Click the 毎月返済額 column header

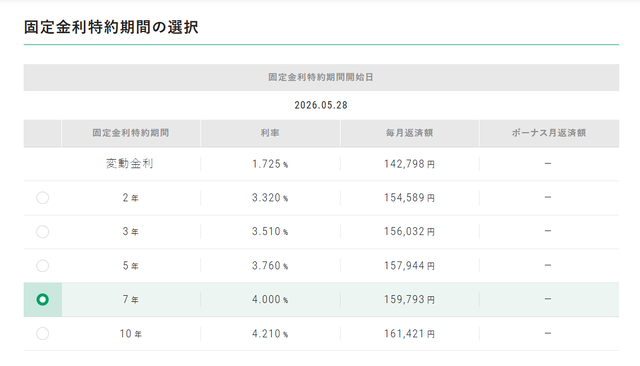409,133
